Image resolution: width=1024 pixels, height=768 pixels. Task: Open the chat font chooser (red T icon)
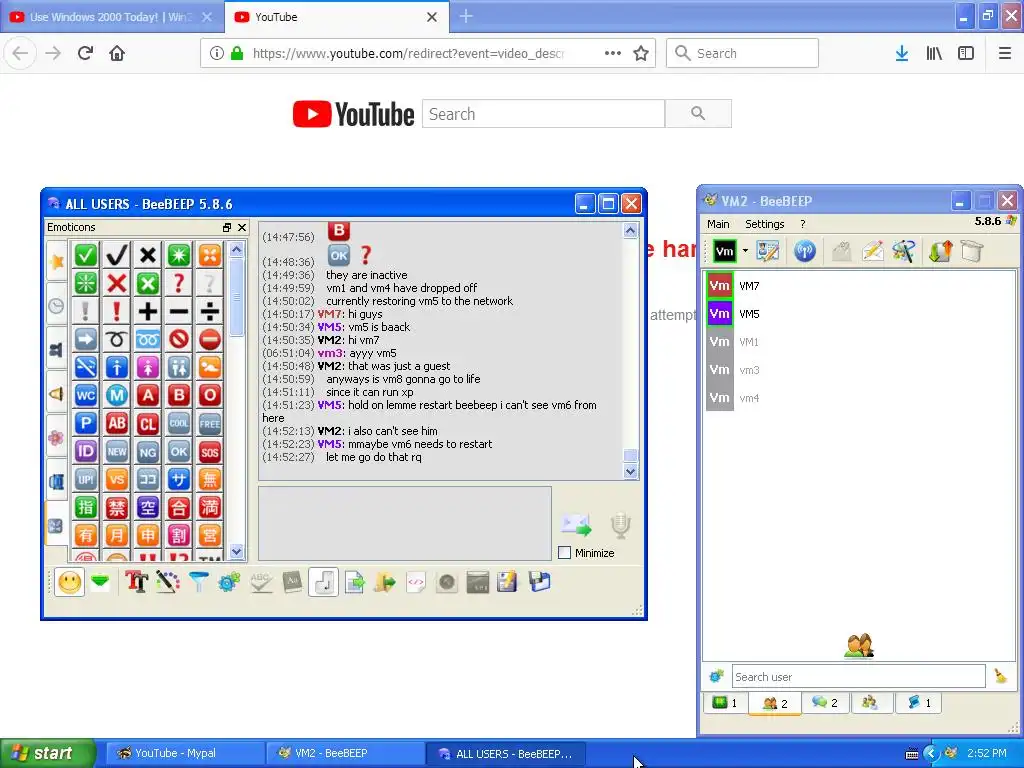[x=136, y=582]
